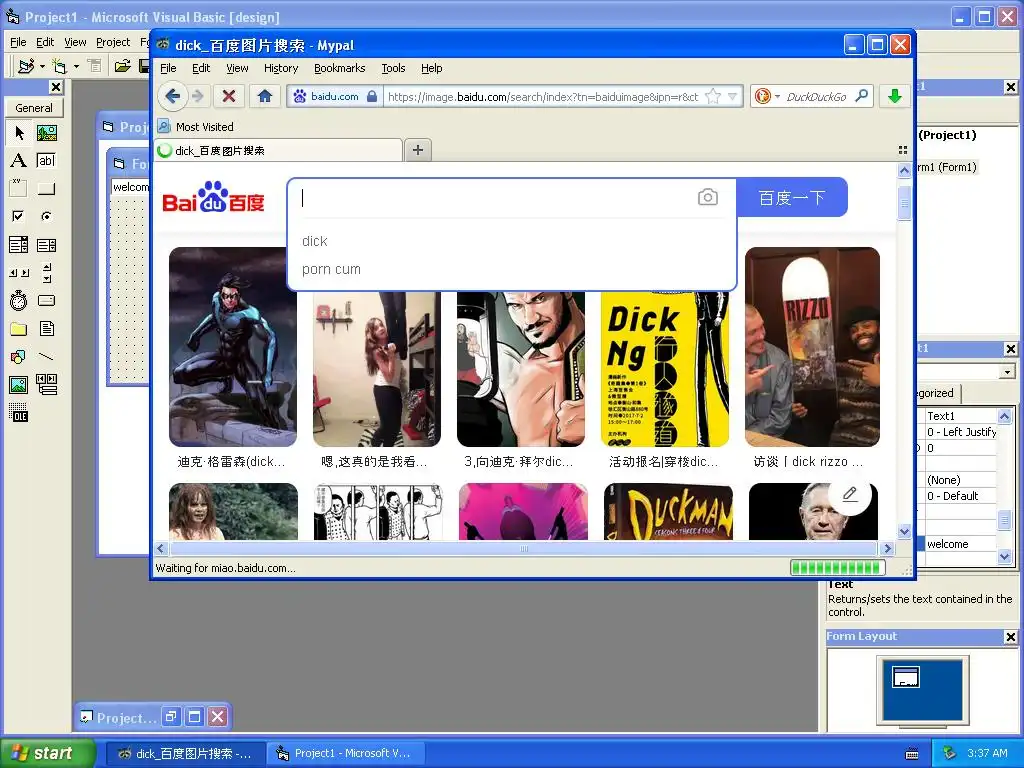Viewport: 1024px width, 768px height.
Task: Open the Add Form dropdown arrow in VB toolbar
Action: click(x=76, y=67)
